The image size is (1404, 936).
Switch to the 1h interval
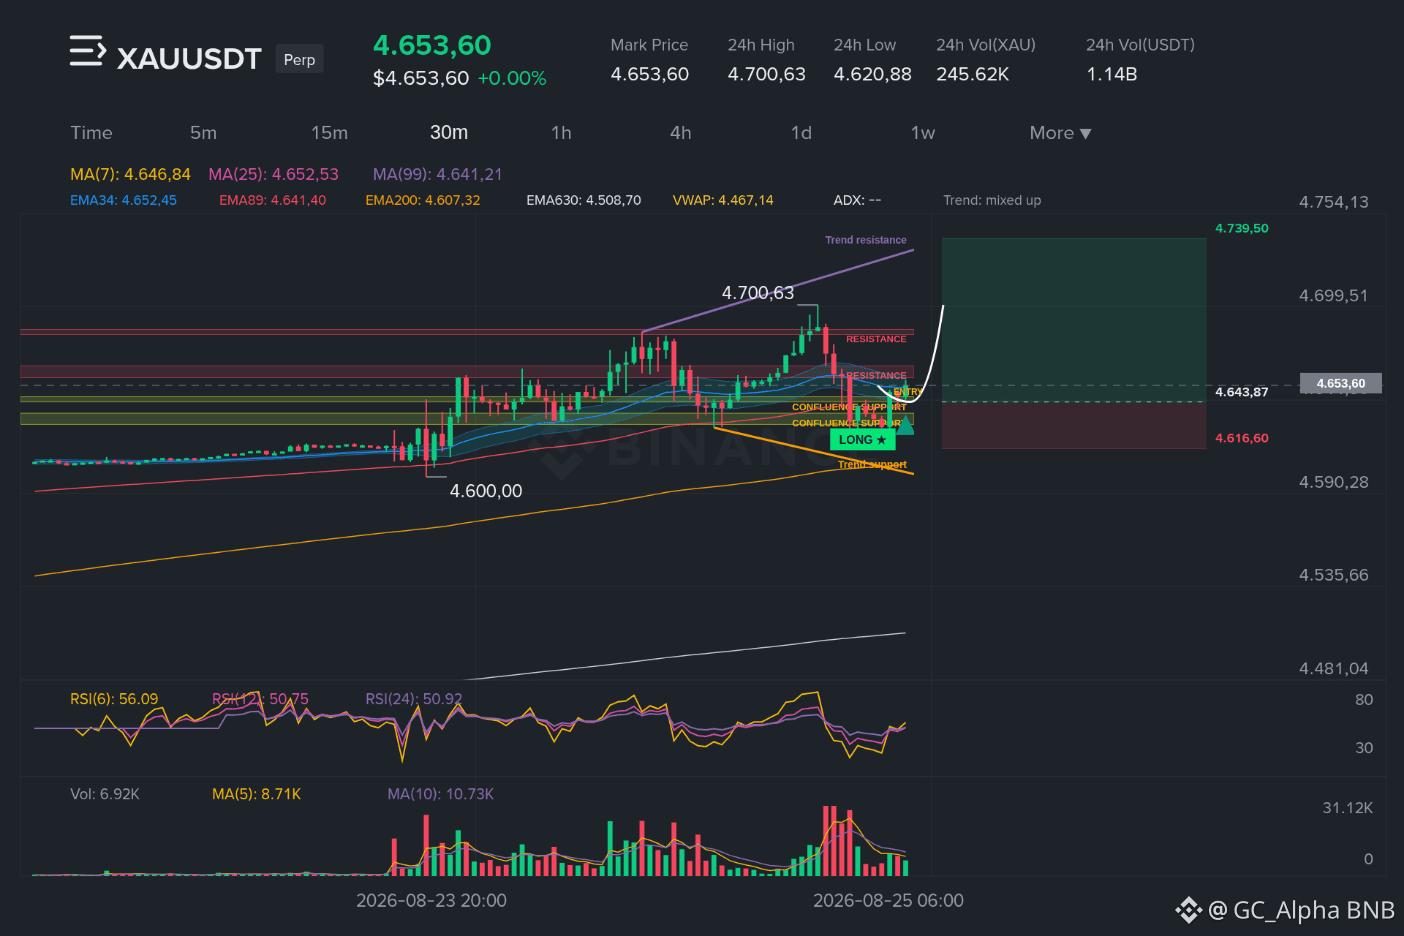pos(561,133)
